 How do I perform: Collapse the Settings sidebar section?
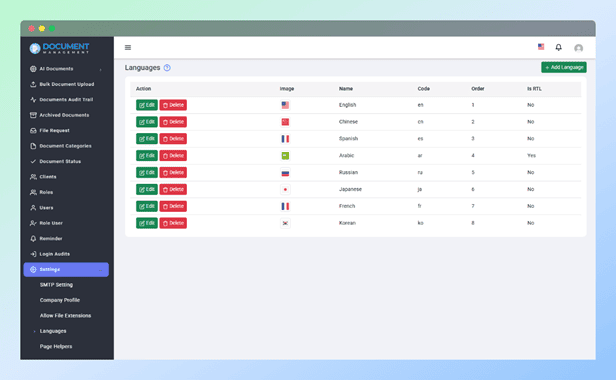(66, 270)
